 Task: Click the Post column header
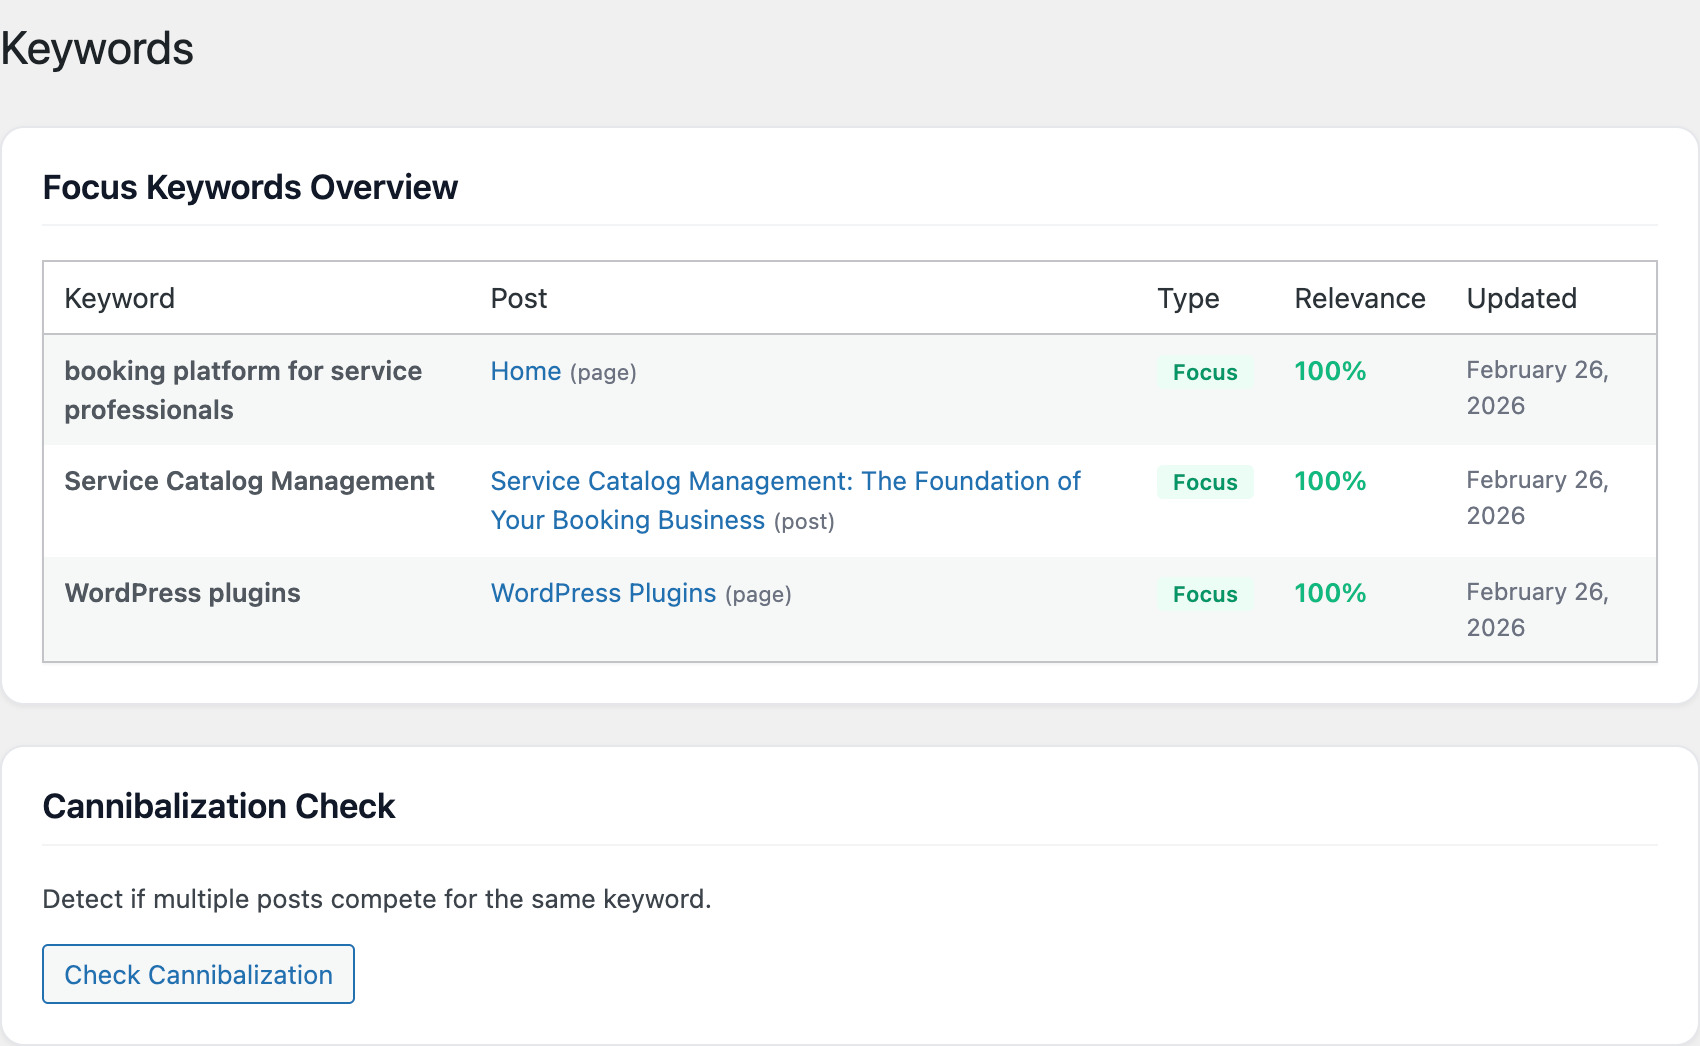click(518, 298)
